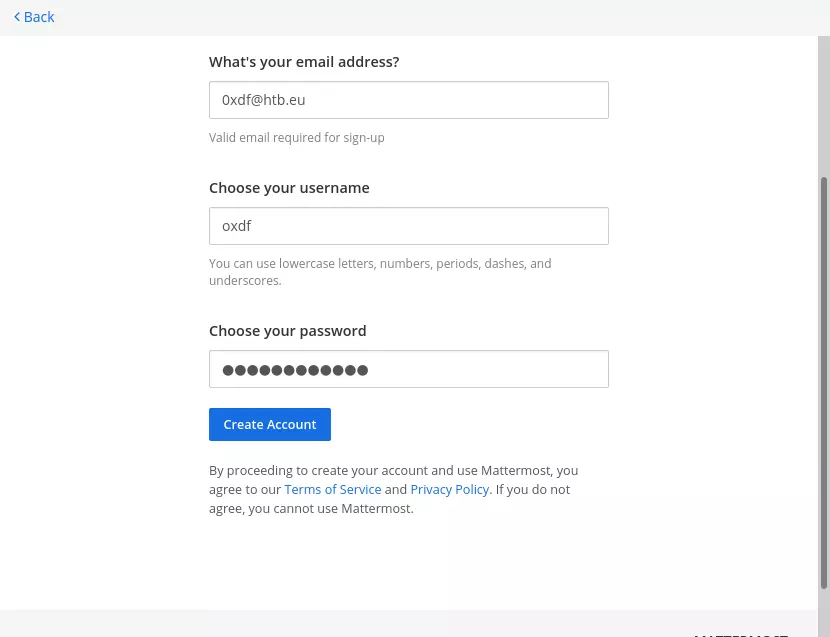This screenshot has width=830, height=637.
Task: Click the "What's your email address?" label
Action: [304, 62]
